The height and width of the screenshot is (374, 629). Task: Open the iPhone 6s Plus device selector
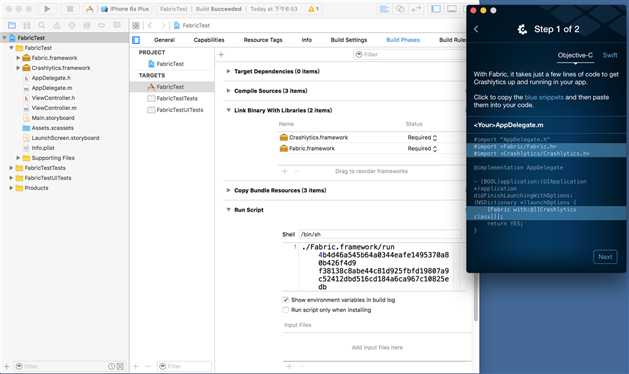point(125,8)
